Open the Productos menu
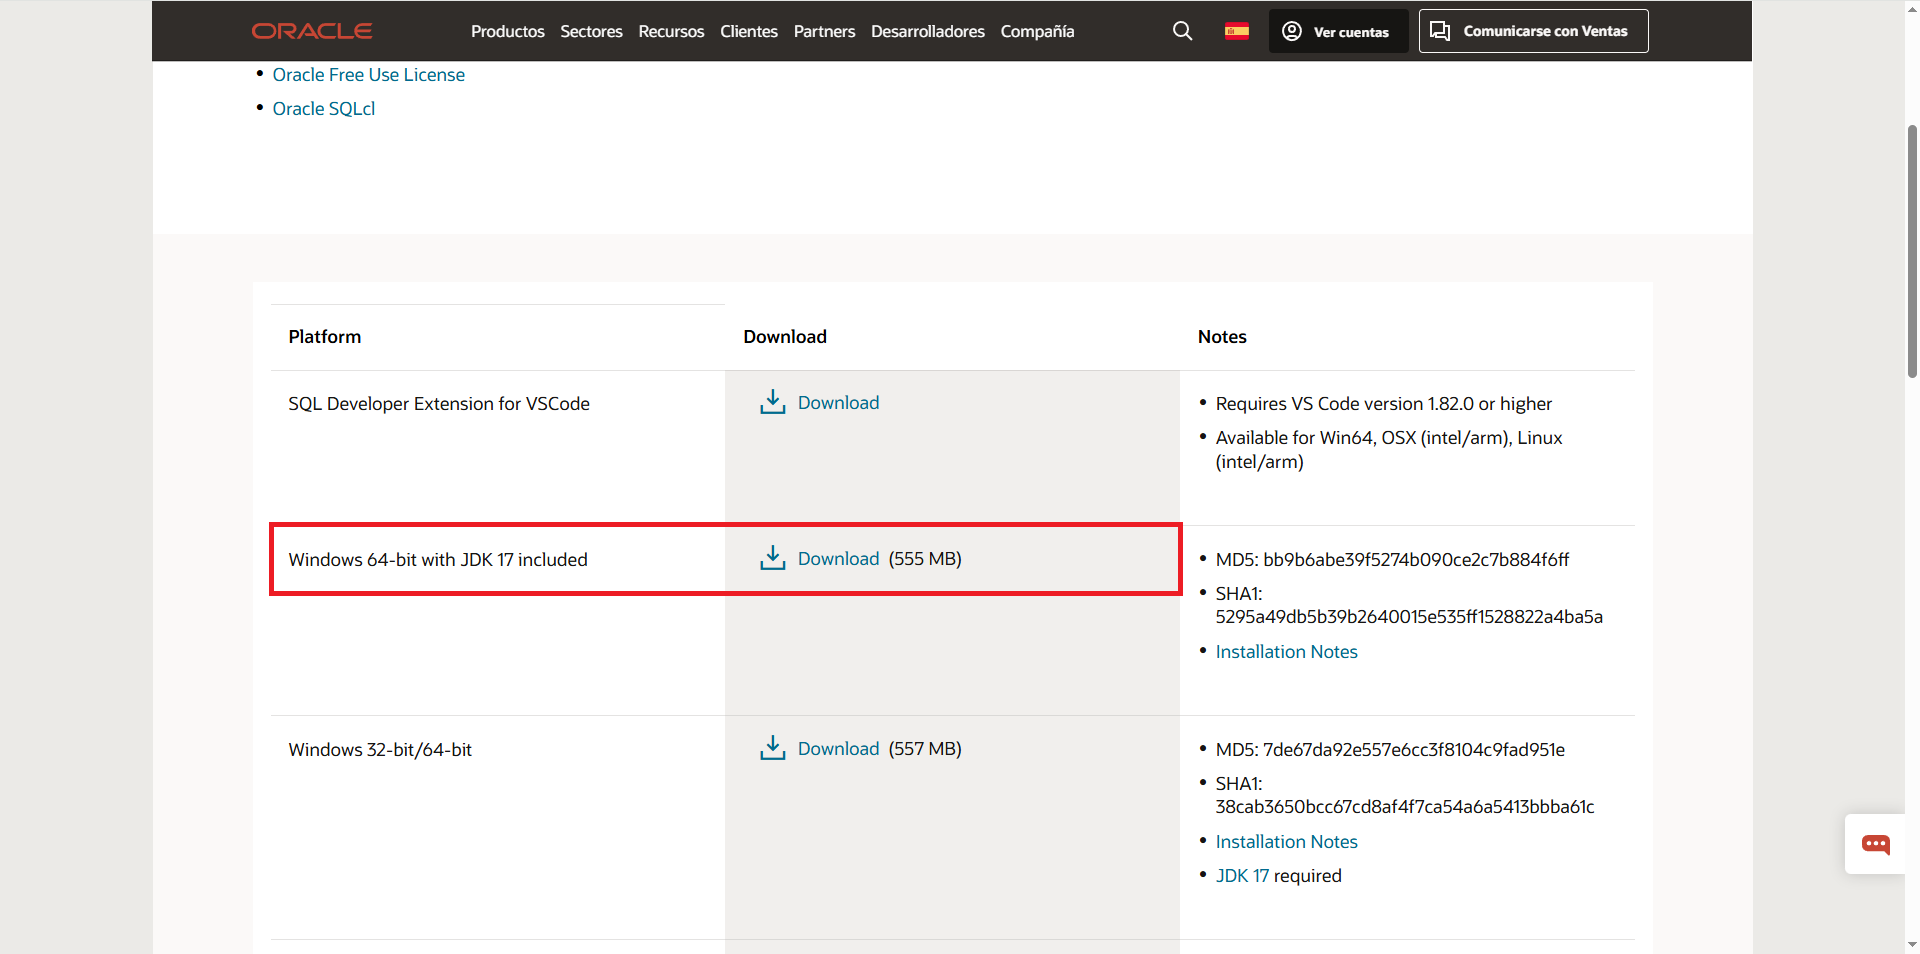 point(507,31)
